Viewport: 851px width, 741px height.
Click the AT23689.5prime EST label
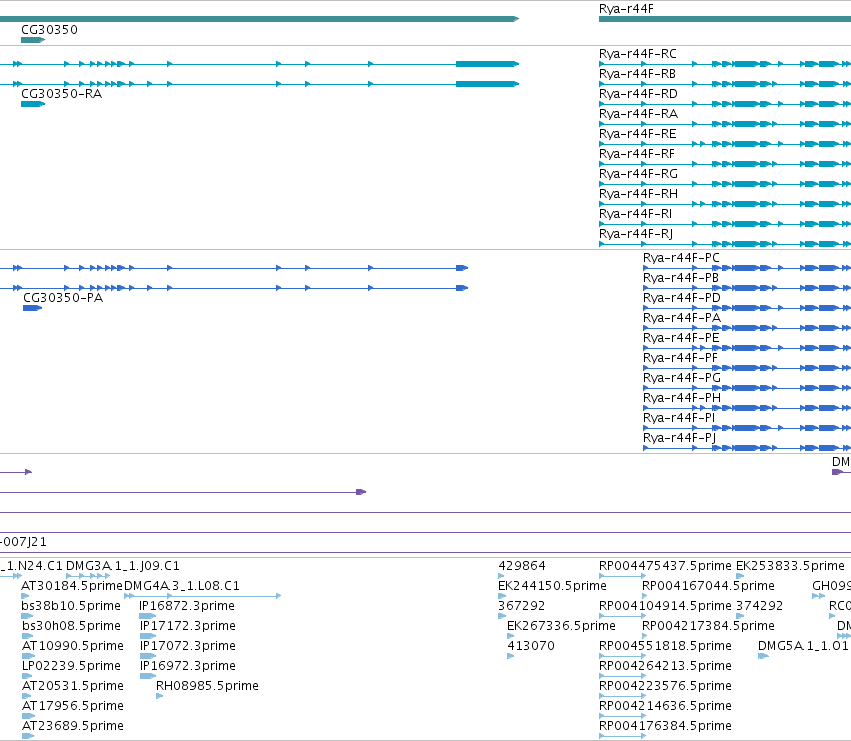coord(73,726)
